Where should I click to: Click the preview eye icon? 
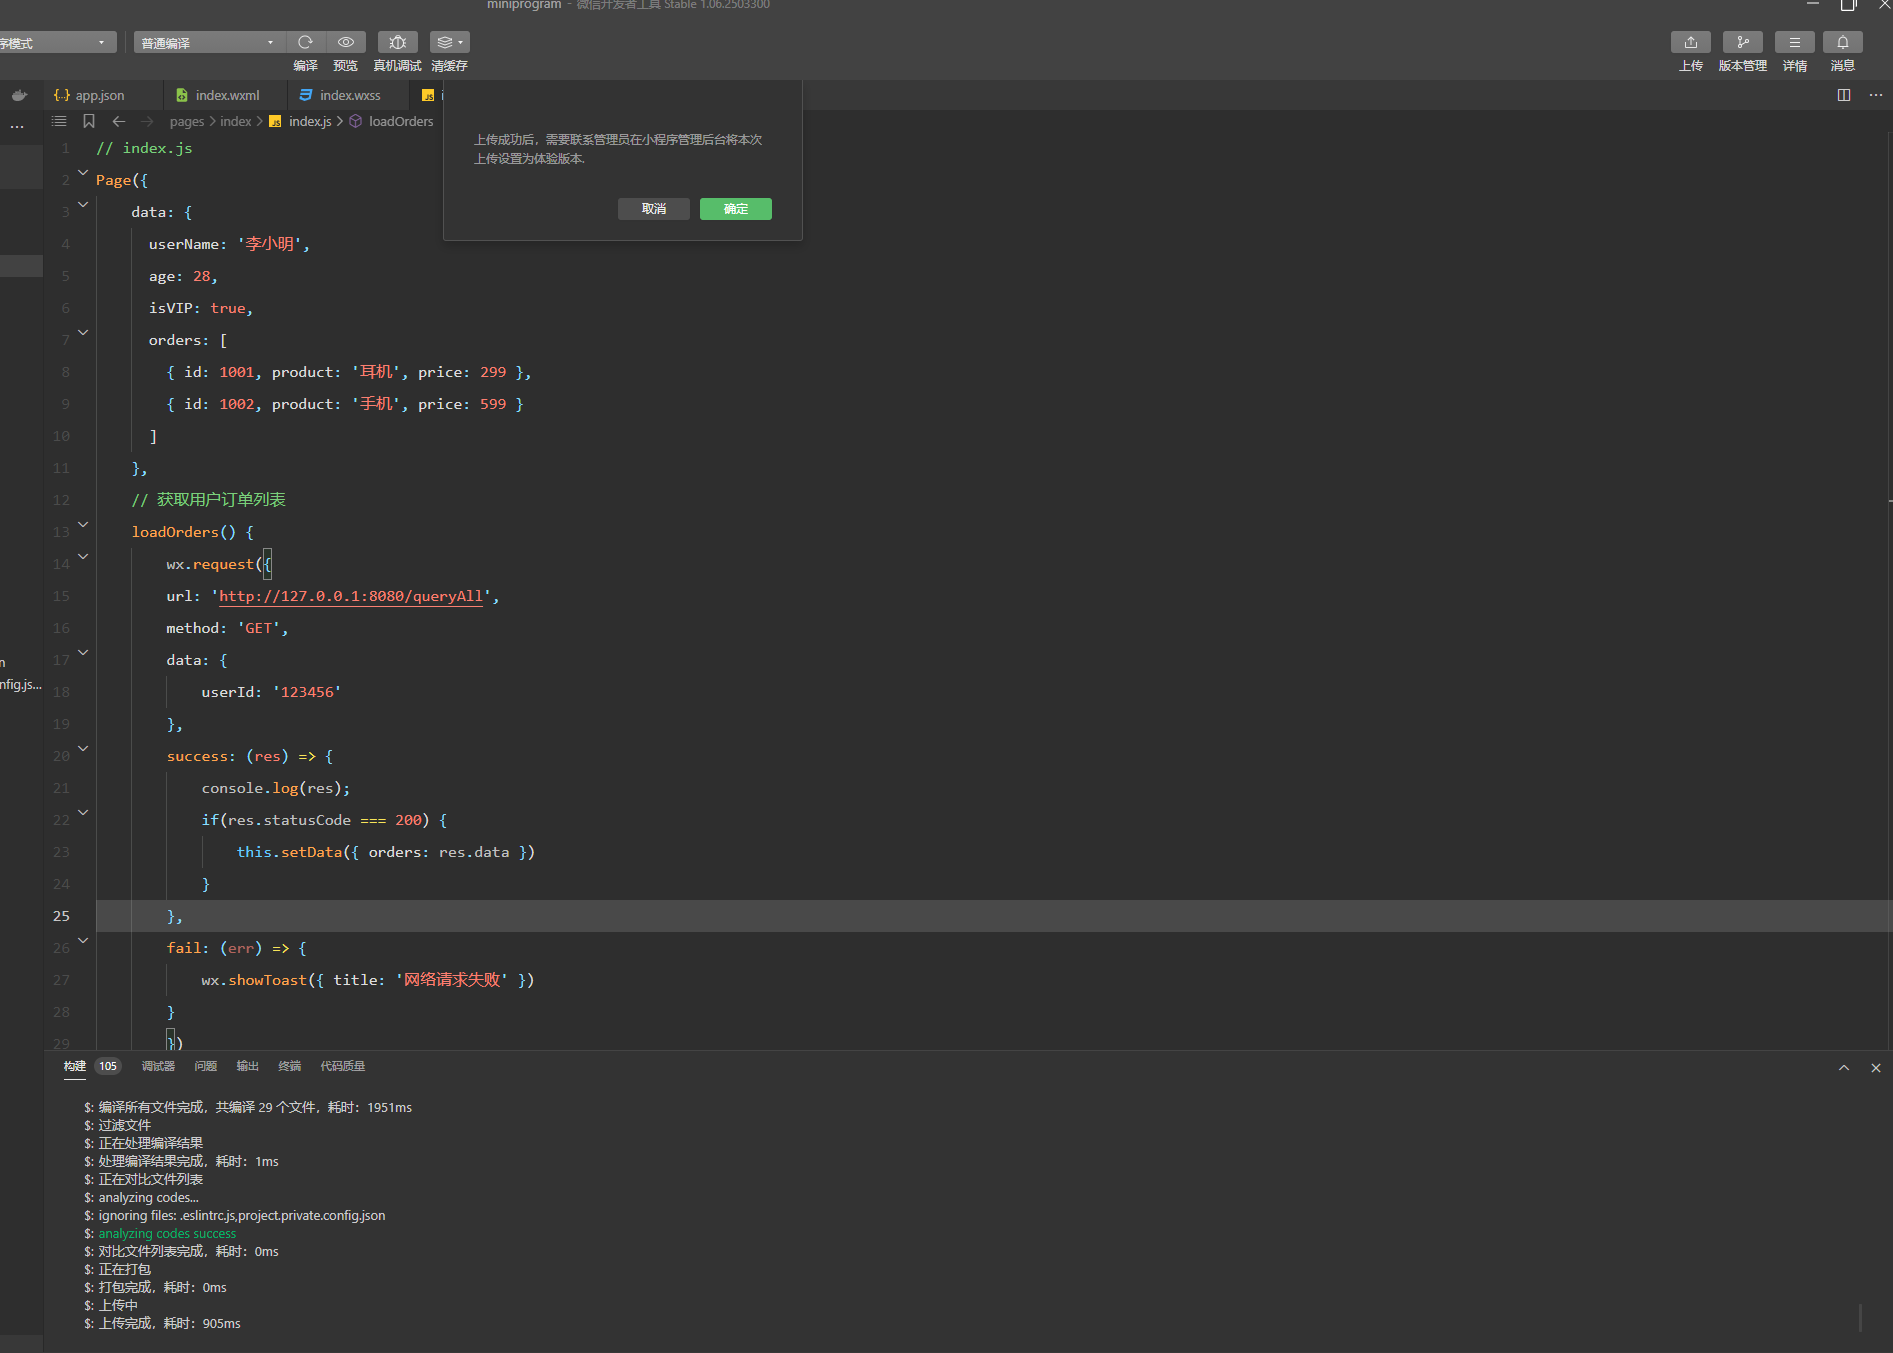(x=346, y=42)
